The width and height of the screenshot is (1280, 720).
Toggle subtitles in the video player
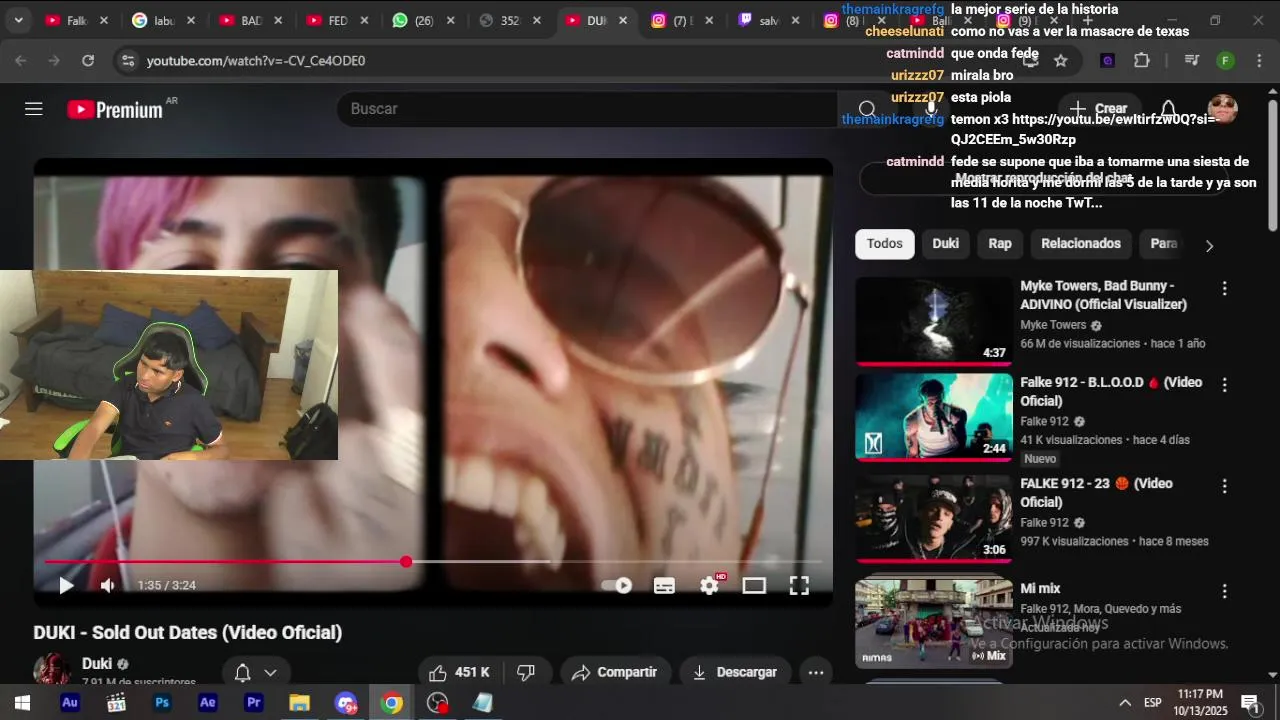[664, 586]
